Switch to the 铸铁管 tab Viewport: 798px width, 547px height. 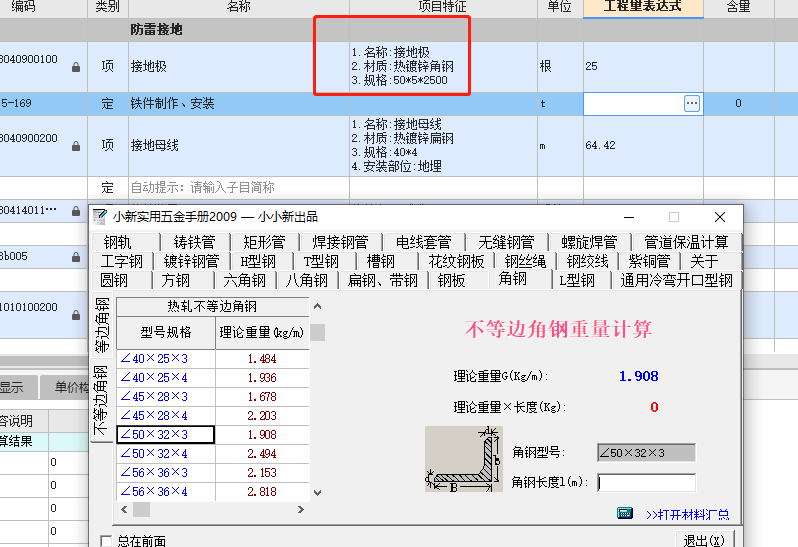(194, 242)
